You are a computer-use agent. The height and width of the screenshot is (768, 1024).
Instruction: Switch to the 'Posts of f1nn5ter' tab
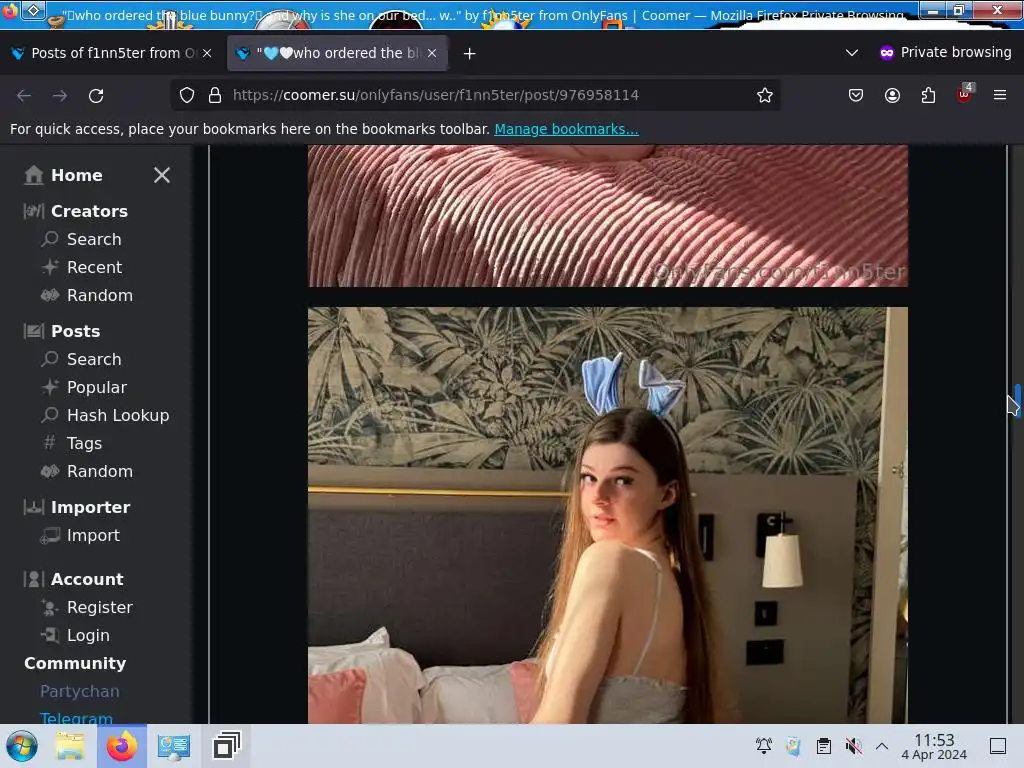tap(111, 53)
